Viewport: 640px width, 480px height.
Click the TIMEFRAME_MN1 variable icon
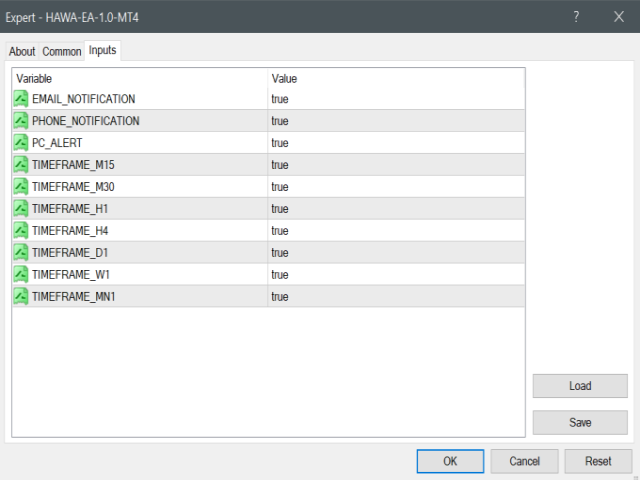21,297
